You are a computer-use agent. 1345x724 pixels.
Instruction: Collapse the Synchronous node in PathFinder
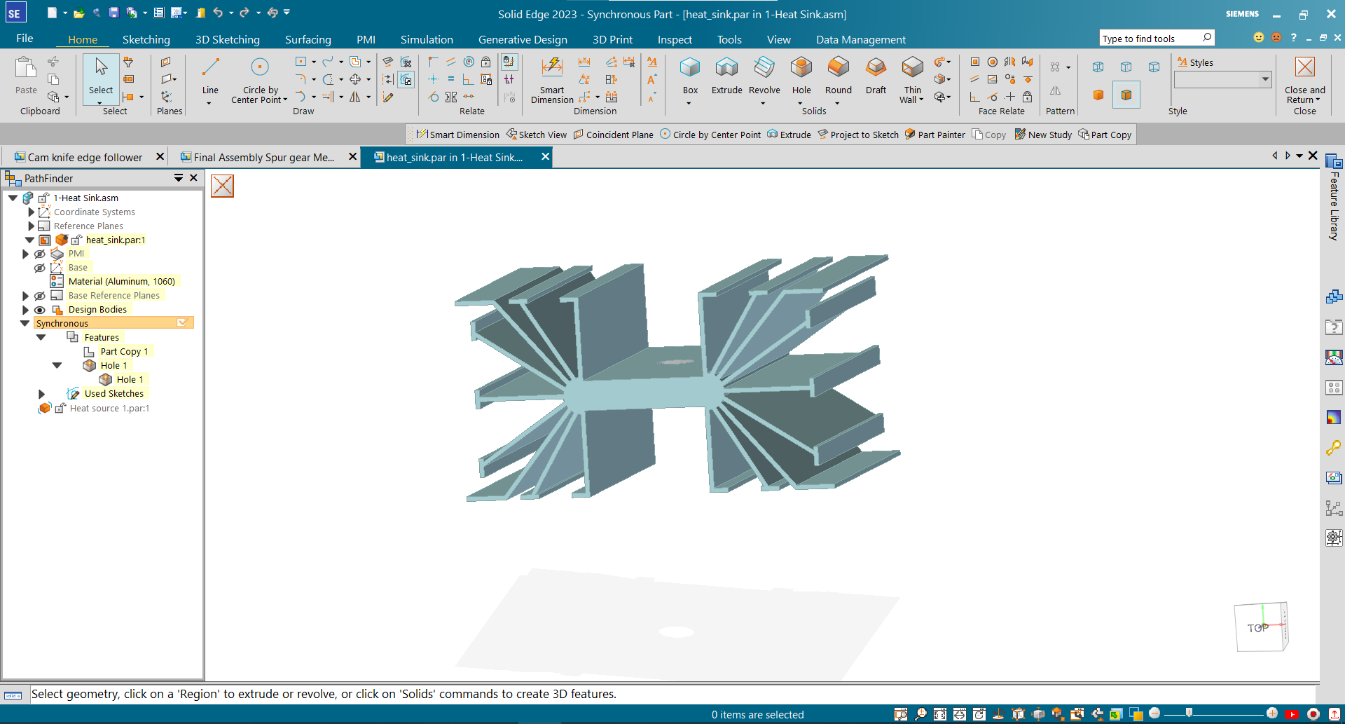(x=24, y=322)
